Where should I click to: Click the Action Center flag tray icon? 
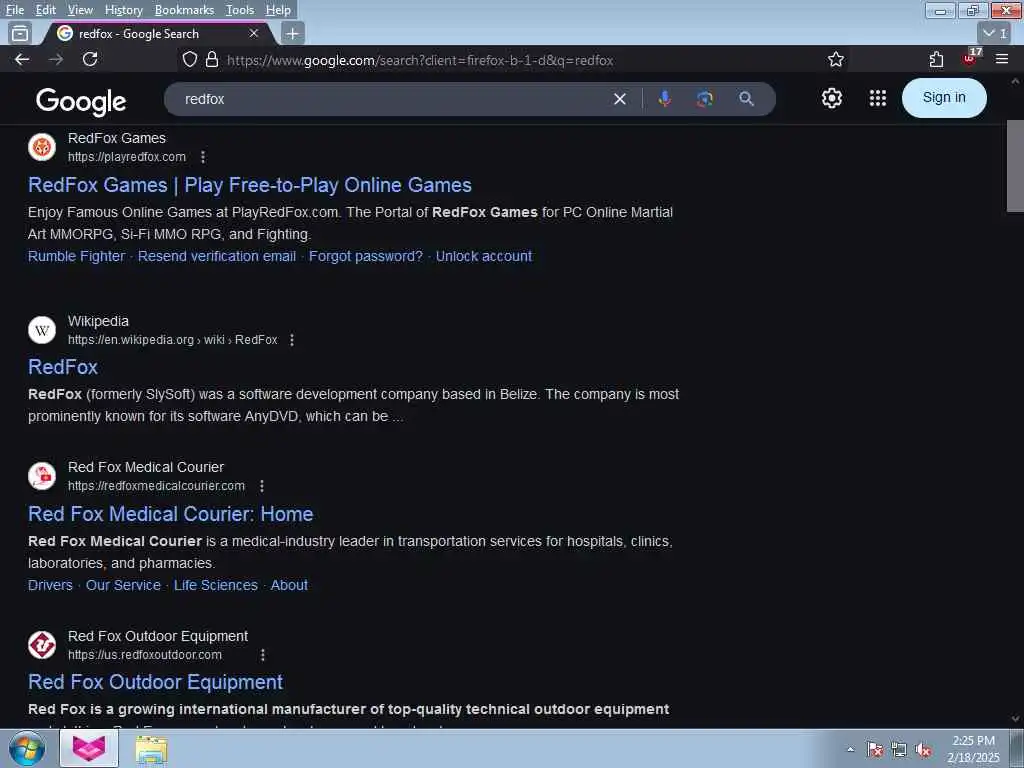(x=874, y=750)
